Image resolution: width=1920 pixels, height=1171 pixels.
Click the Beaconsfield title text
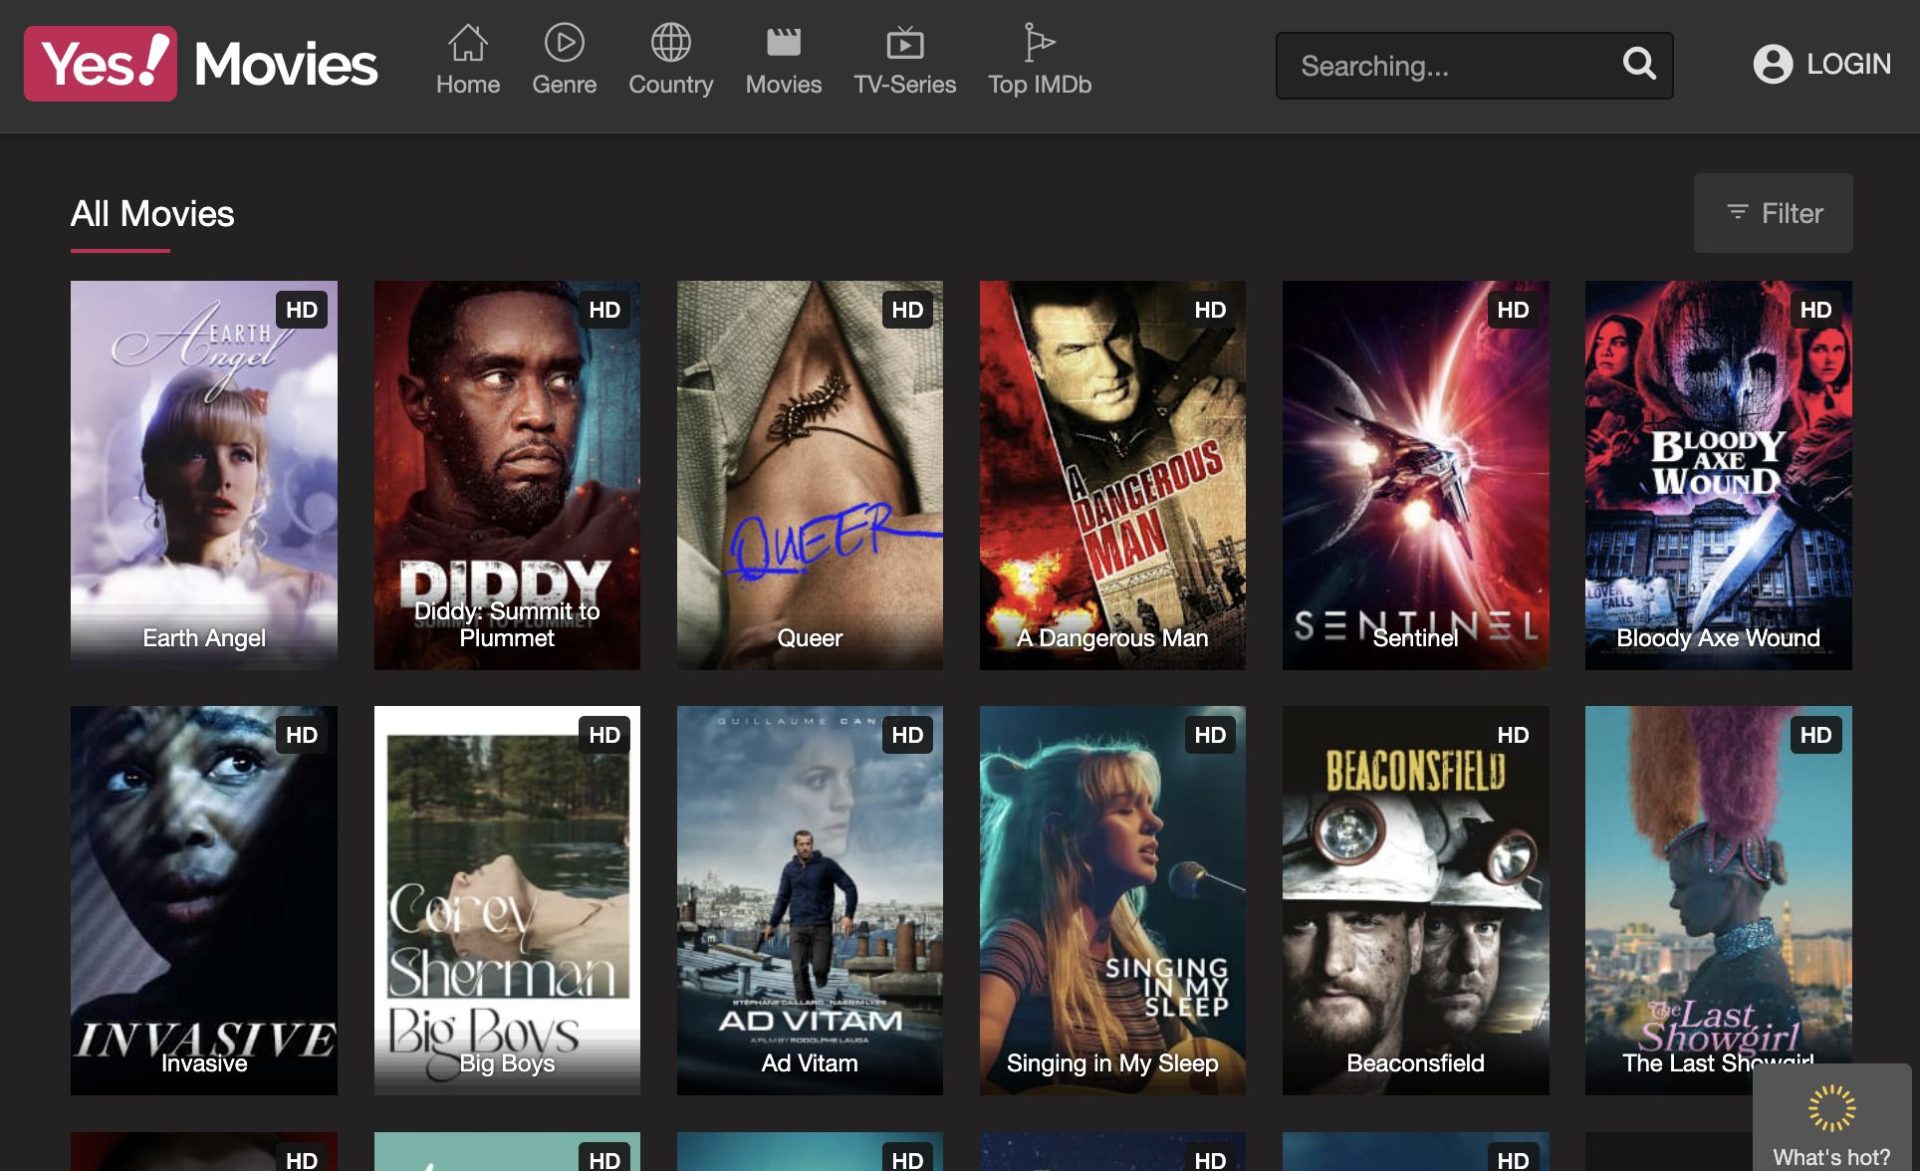[1415, 1063]
